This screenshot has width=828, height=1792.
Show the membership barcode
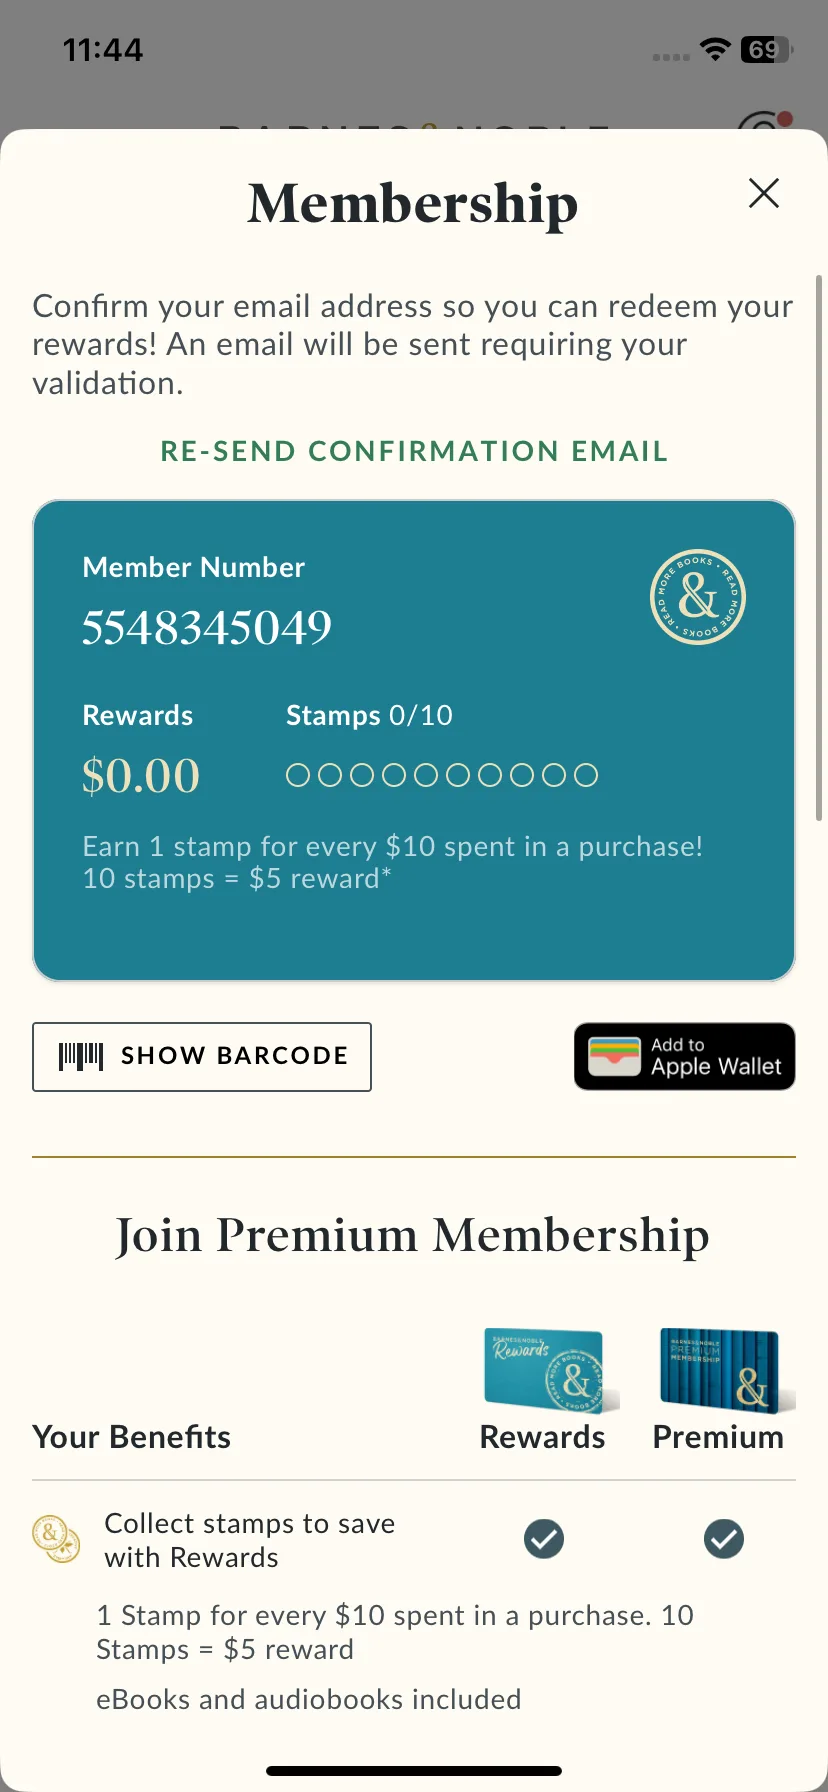tap(202, 1056)
